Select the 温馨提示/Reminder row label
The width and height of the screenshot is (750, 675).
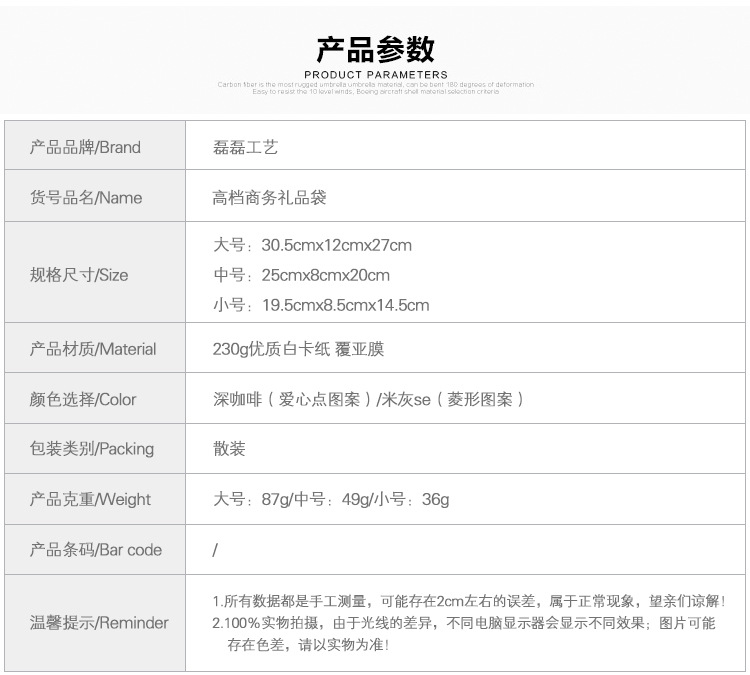99,622
